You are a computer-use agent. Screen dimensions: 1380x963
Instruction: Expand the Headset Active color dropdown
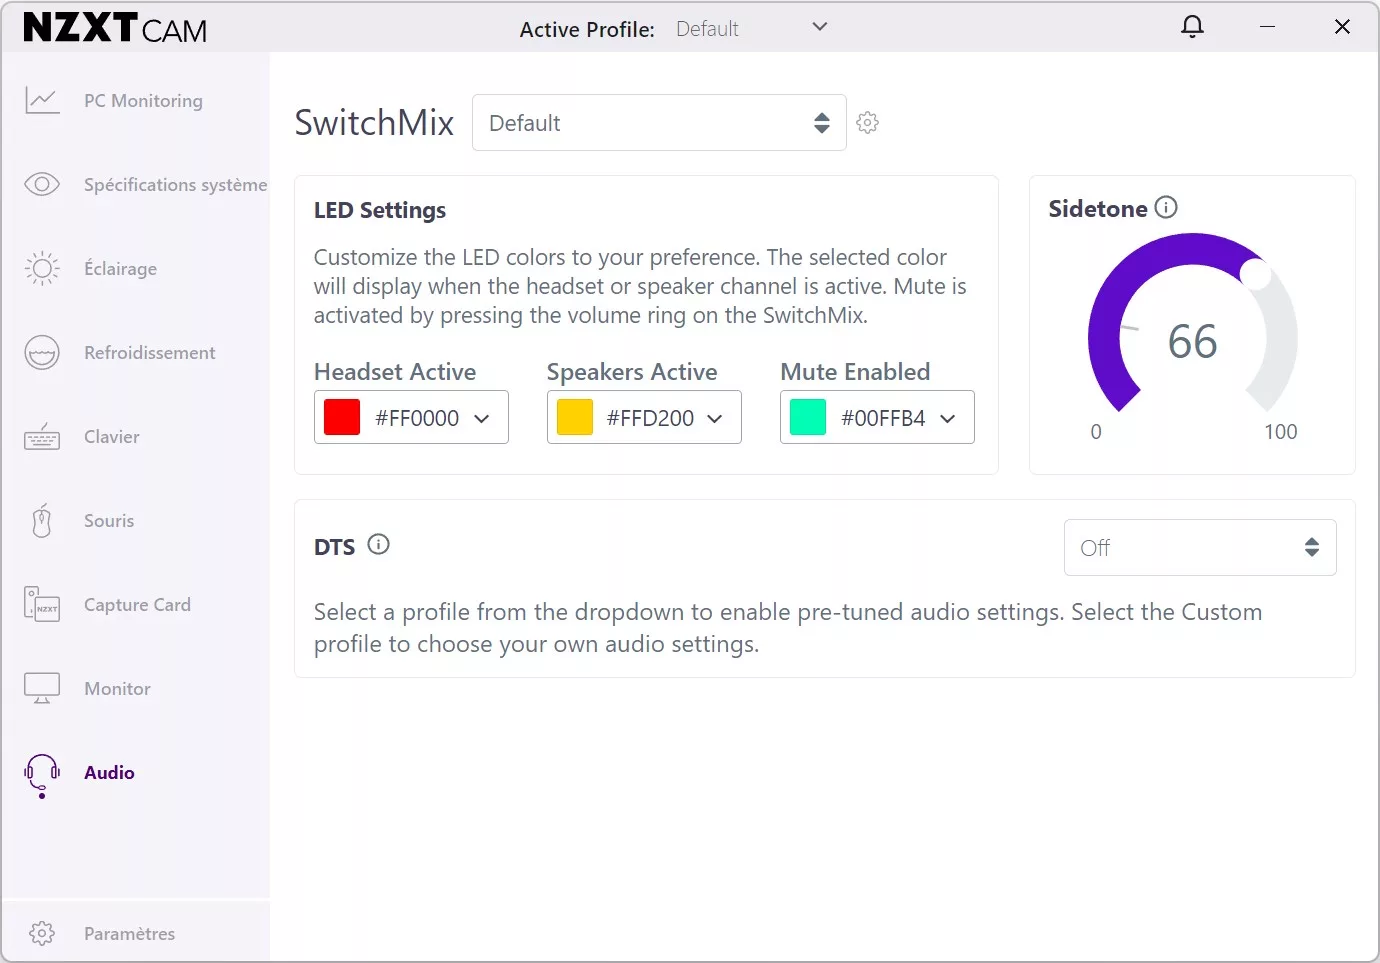[x=481, y=418]
